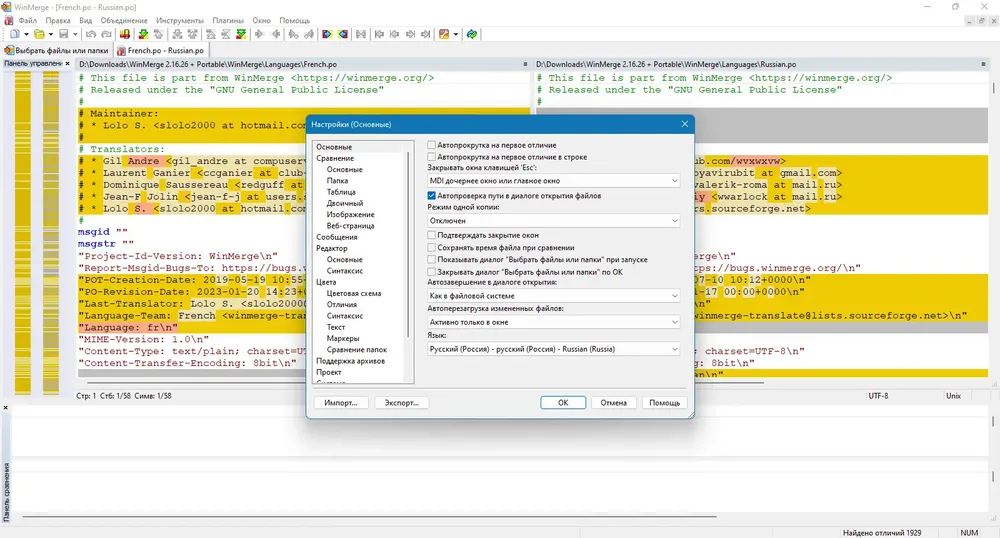The height and width of the screenshot is (538, 1000).
Task: Confirm settings with OK button
Action: [563, 403]
